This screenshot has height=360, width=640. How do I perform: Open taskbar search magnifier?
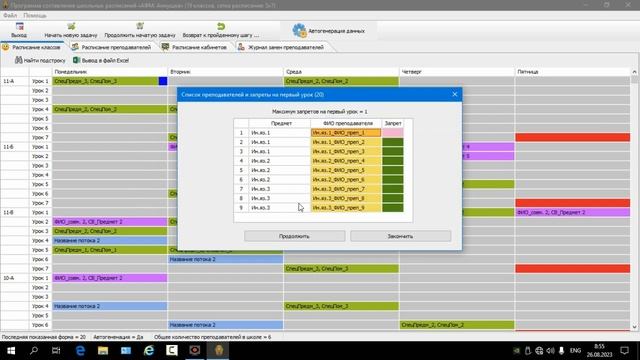click(34, 351)
